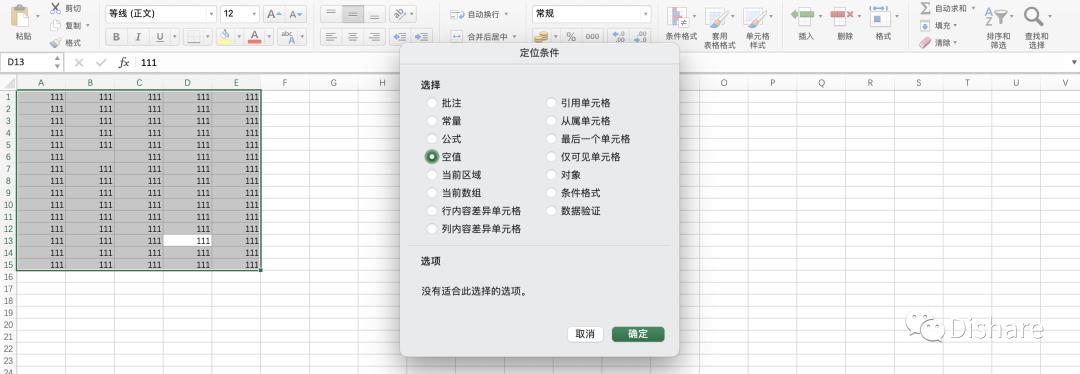Click the Insert (插入) cells icon
The width and height of the screenshot is (1080, 374).
click(802, 15)
